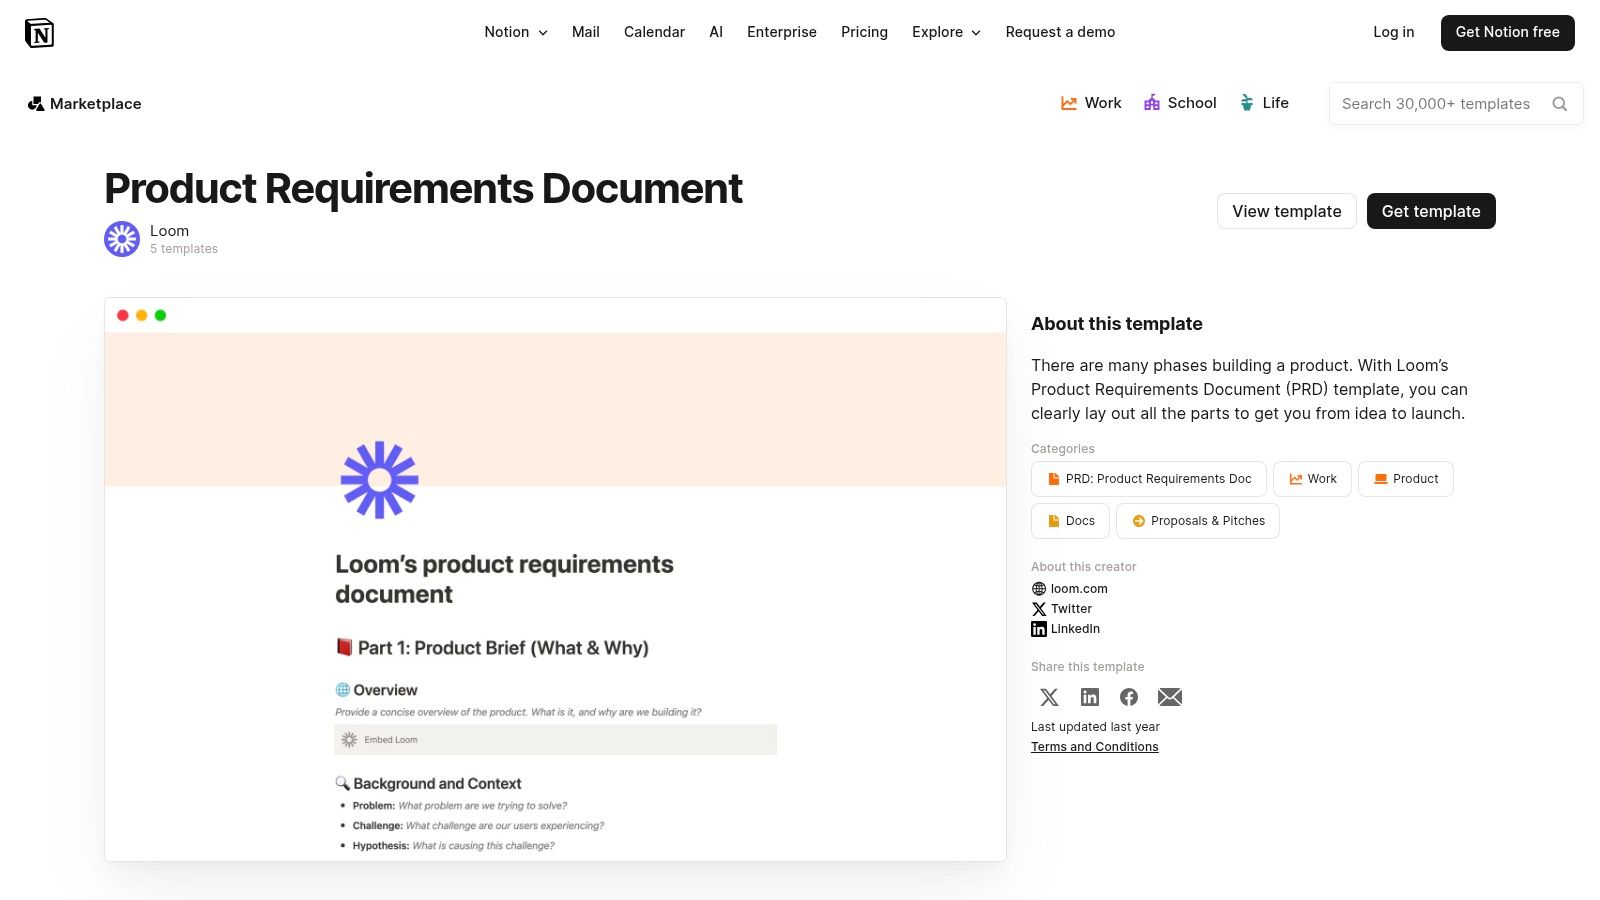Viewport: 1600px width, 900px height.
Task: Select the Life category tab
Action: pyautogui.click(x=1264, y=103)
